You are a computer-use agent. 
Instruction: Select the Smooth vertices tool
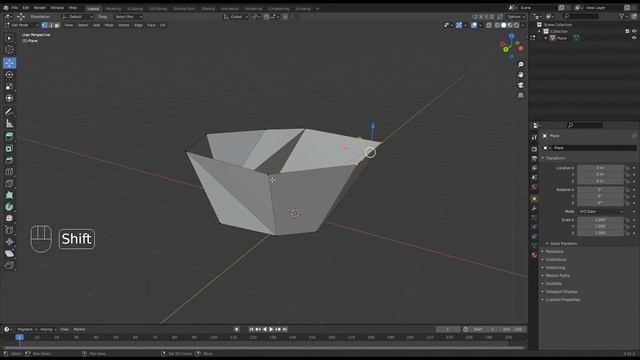9,218
